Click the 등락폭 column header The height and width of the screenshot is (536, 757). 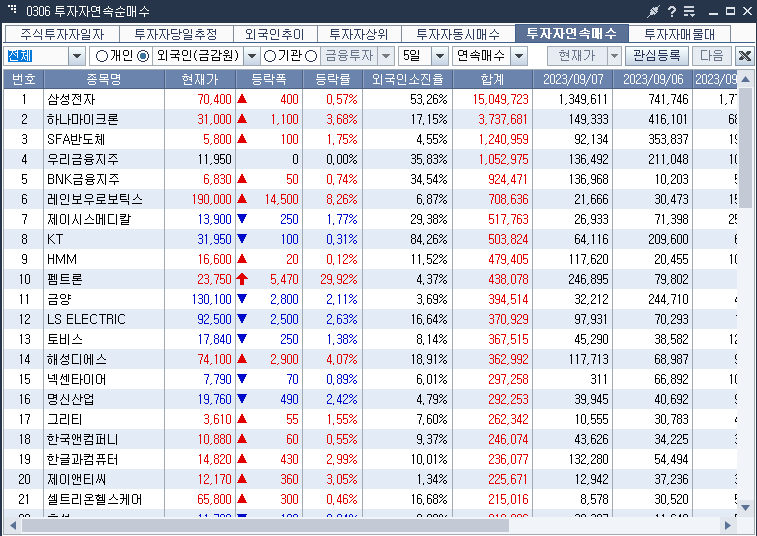[x=269, y=79]
